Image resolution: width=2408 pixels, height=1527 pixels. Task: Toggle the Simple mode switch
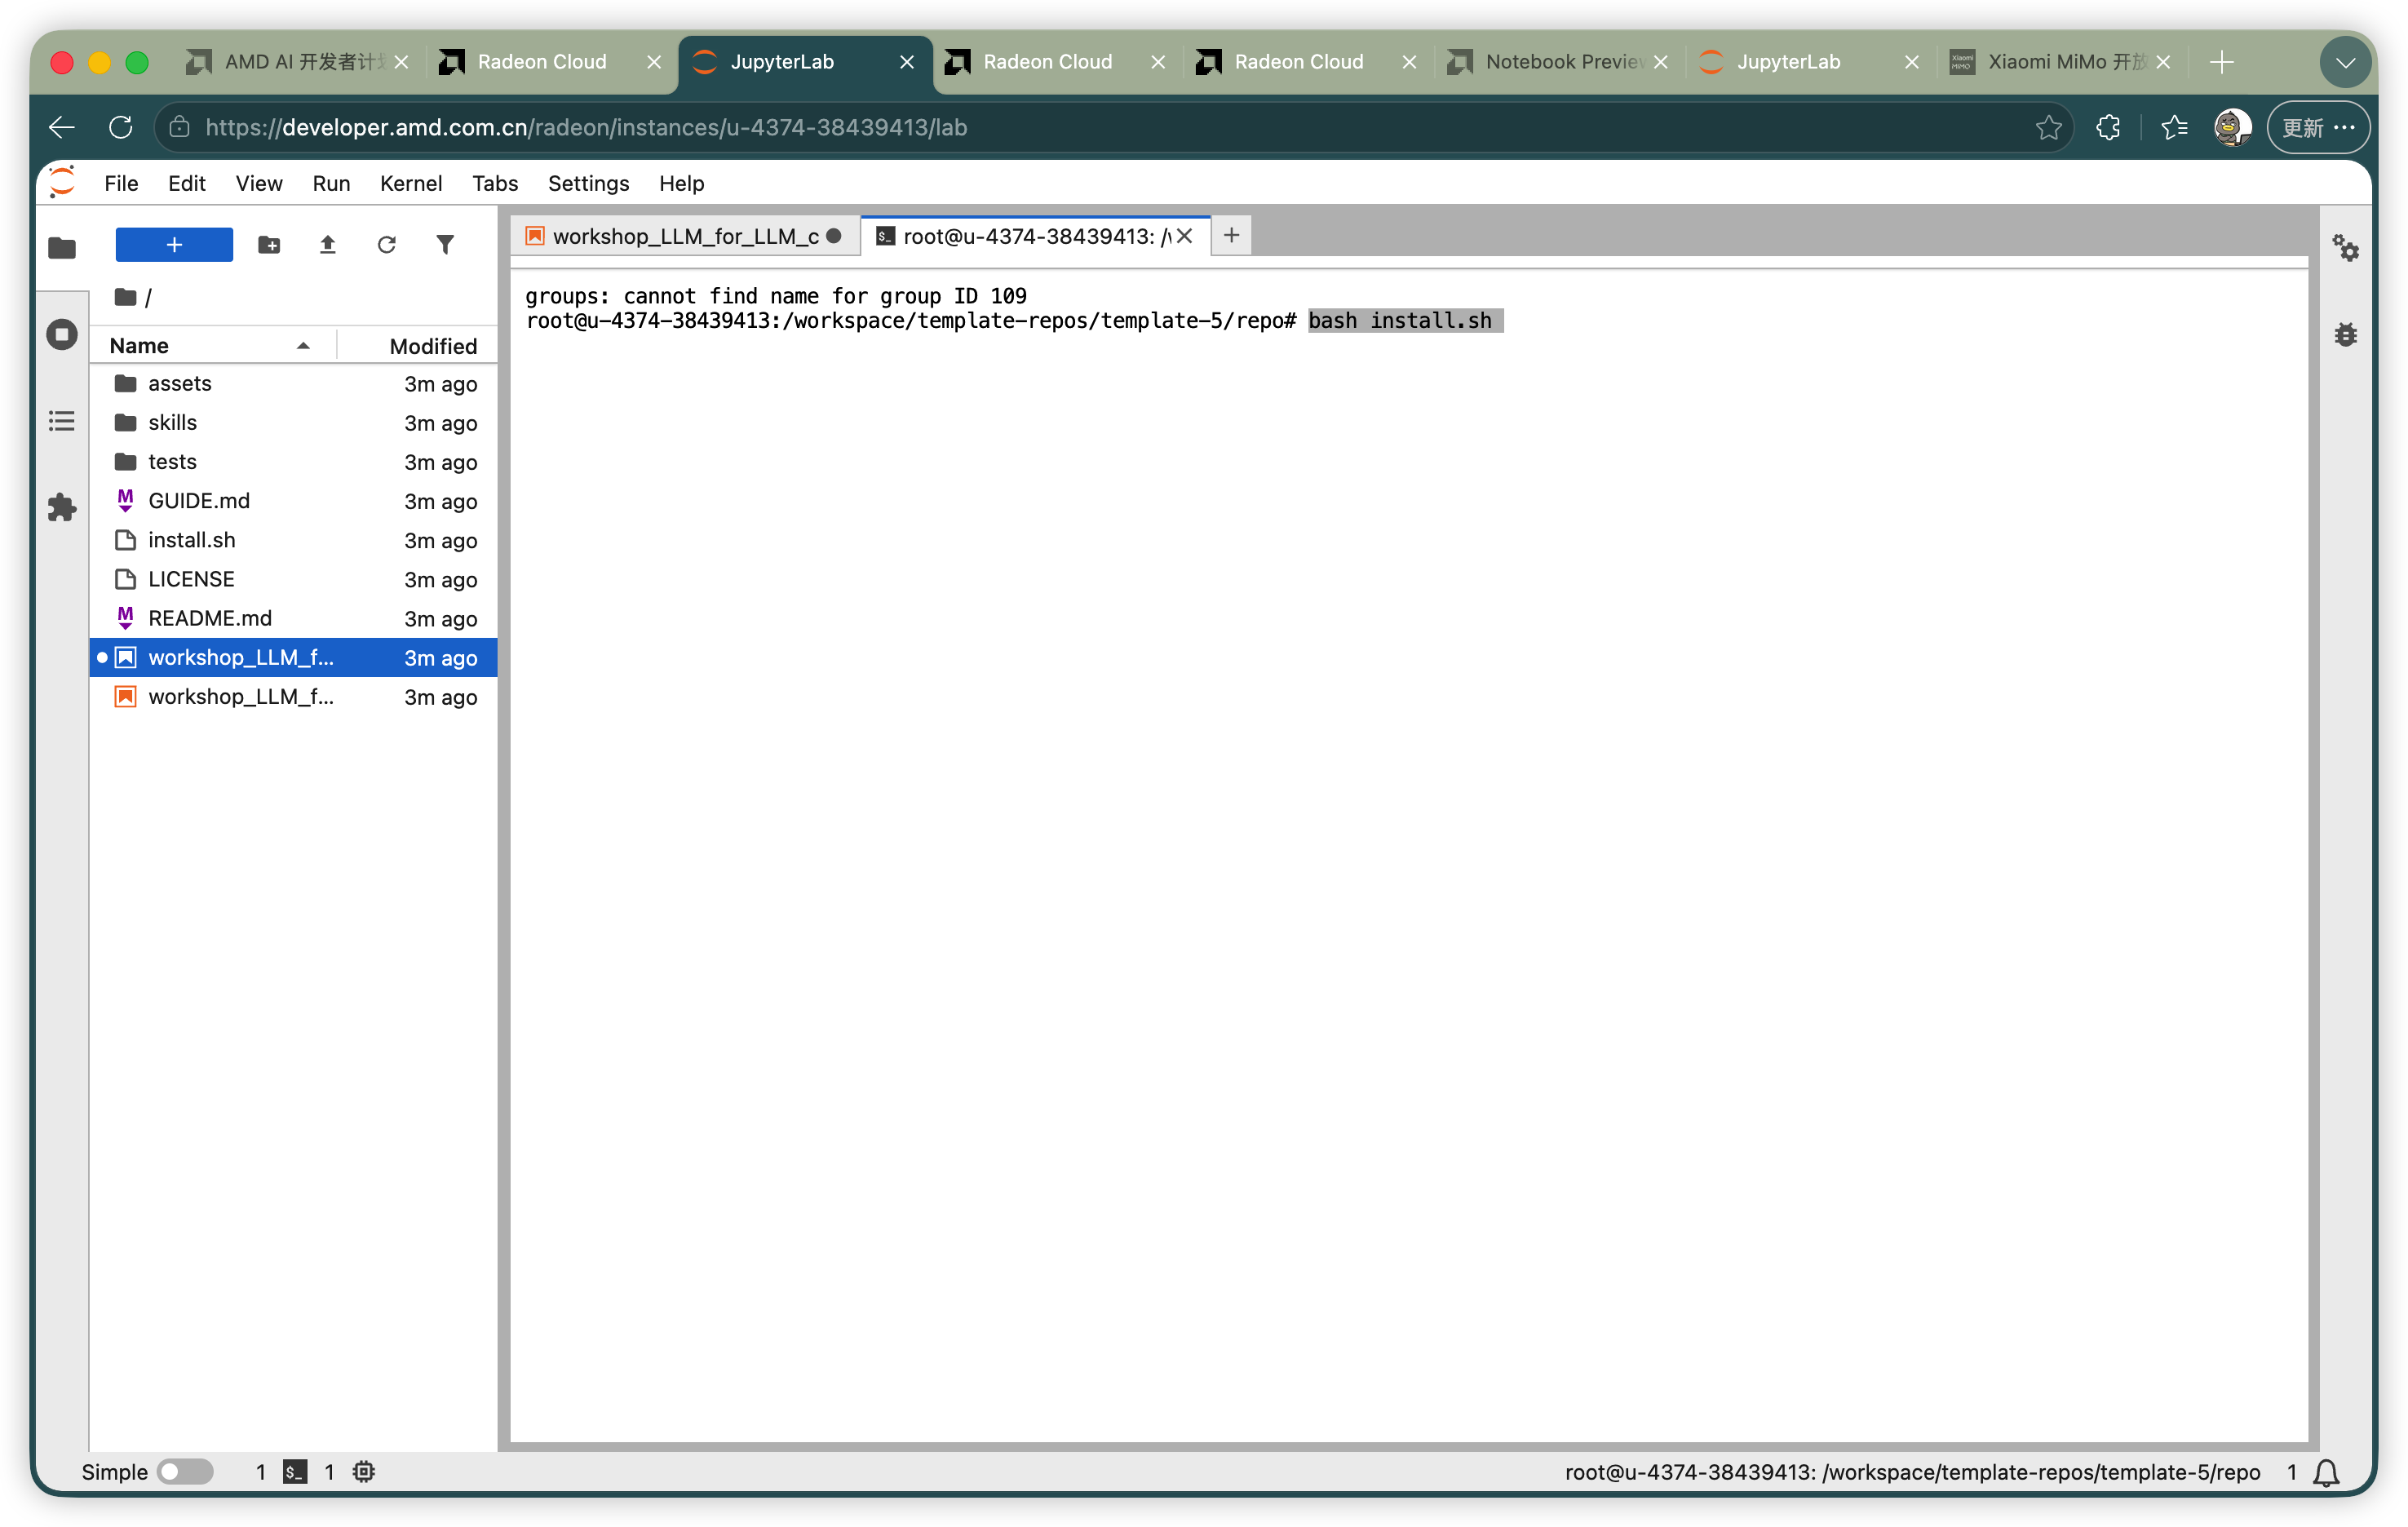[x=186, y=1471]
